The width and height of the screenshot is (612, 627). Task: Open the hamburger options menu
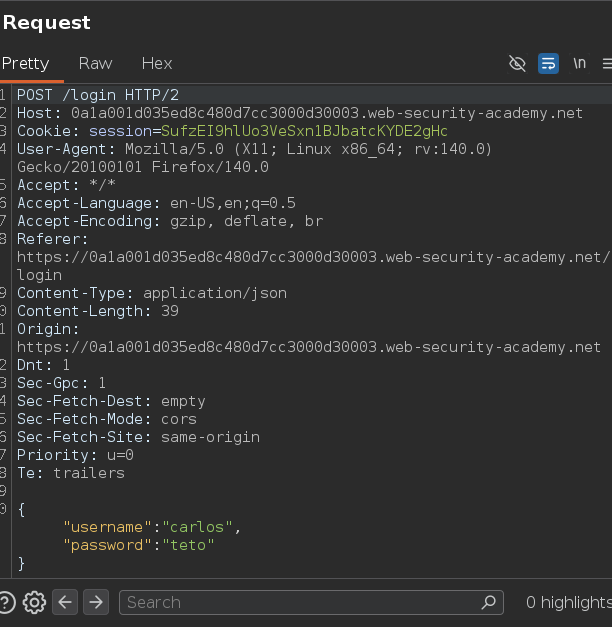(x=607, y=63)
